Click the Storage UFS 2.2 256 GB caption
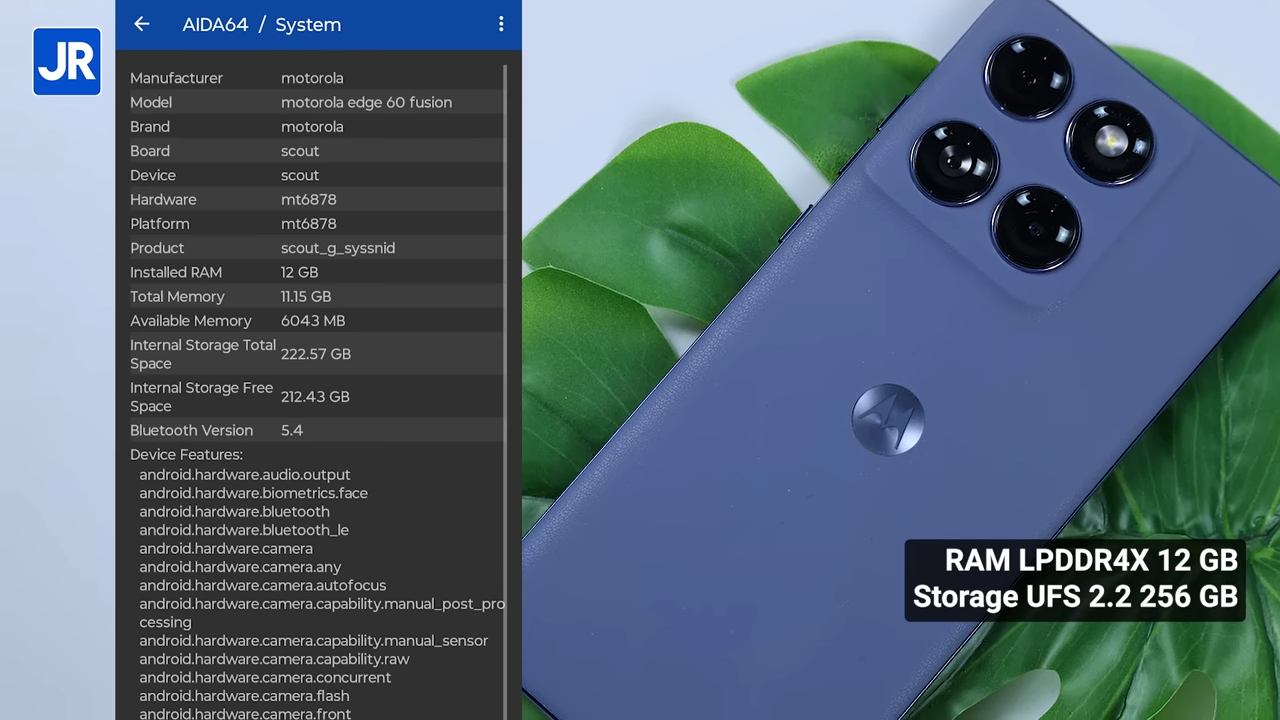Viewport: 1280px width, 720px height. [1075, 597]
